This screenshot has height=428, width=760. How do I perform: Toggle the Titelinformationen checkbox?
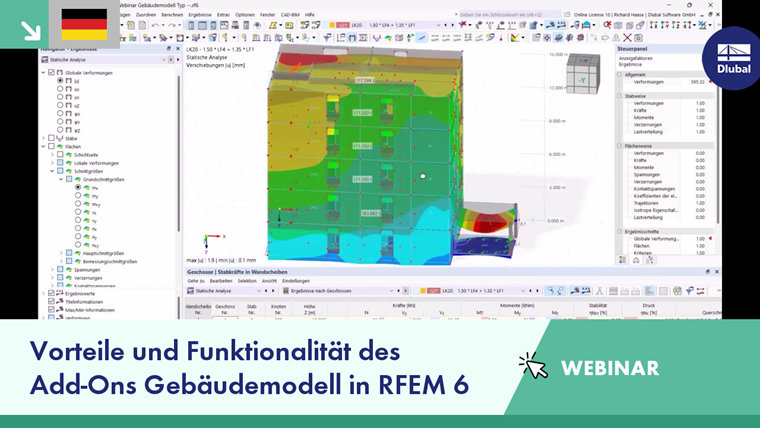(51, 301)
